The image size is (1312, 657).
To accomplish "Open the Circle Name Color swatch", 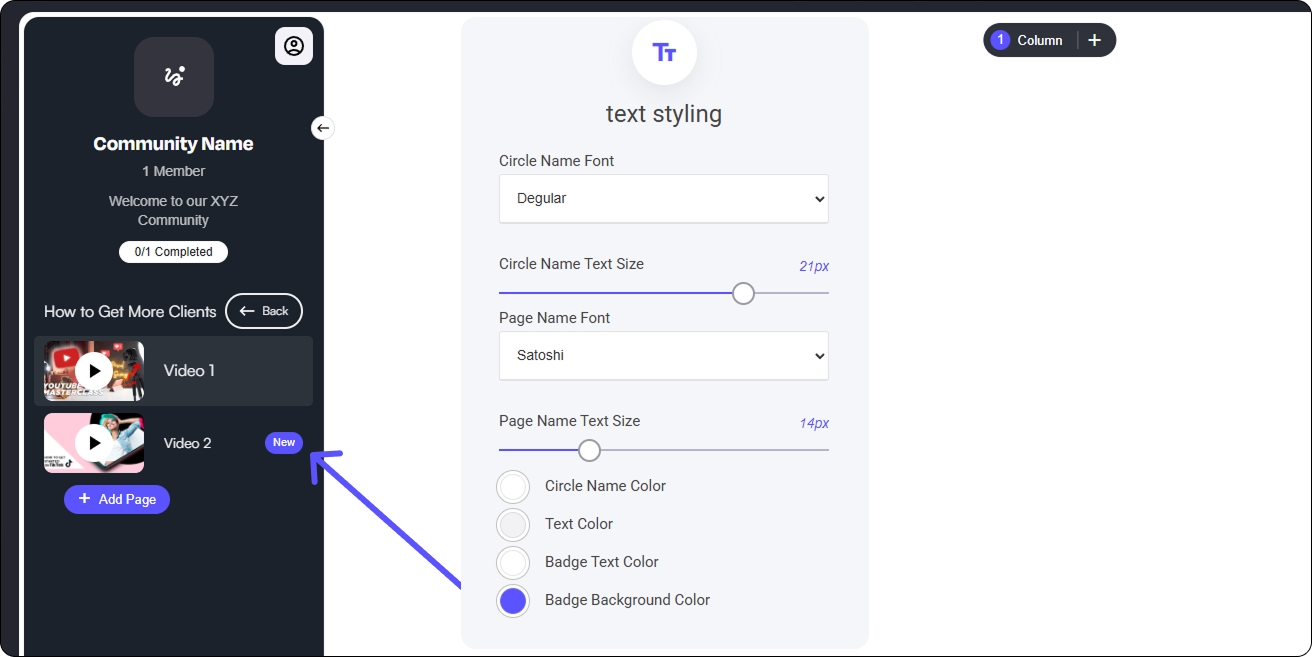I will 513,487.
